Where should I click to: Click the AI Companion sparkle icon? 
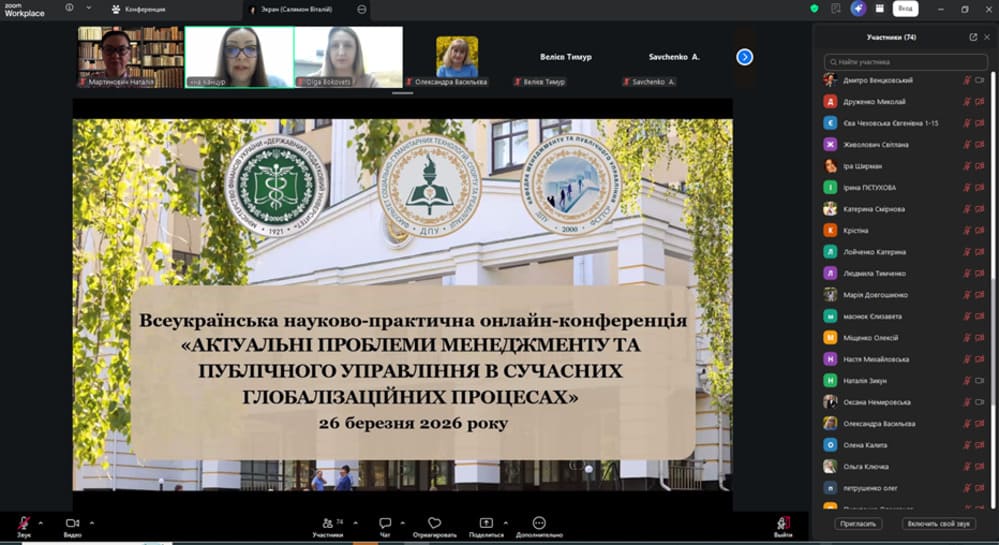[x=858, y=9]
